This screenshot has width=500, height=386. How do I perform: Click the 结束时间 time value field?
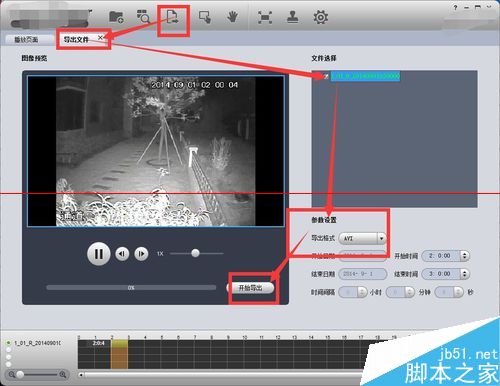441,274
